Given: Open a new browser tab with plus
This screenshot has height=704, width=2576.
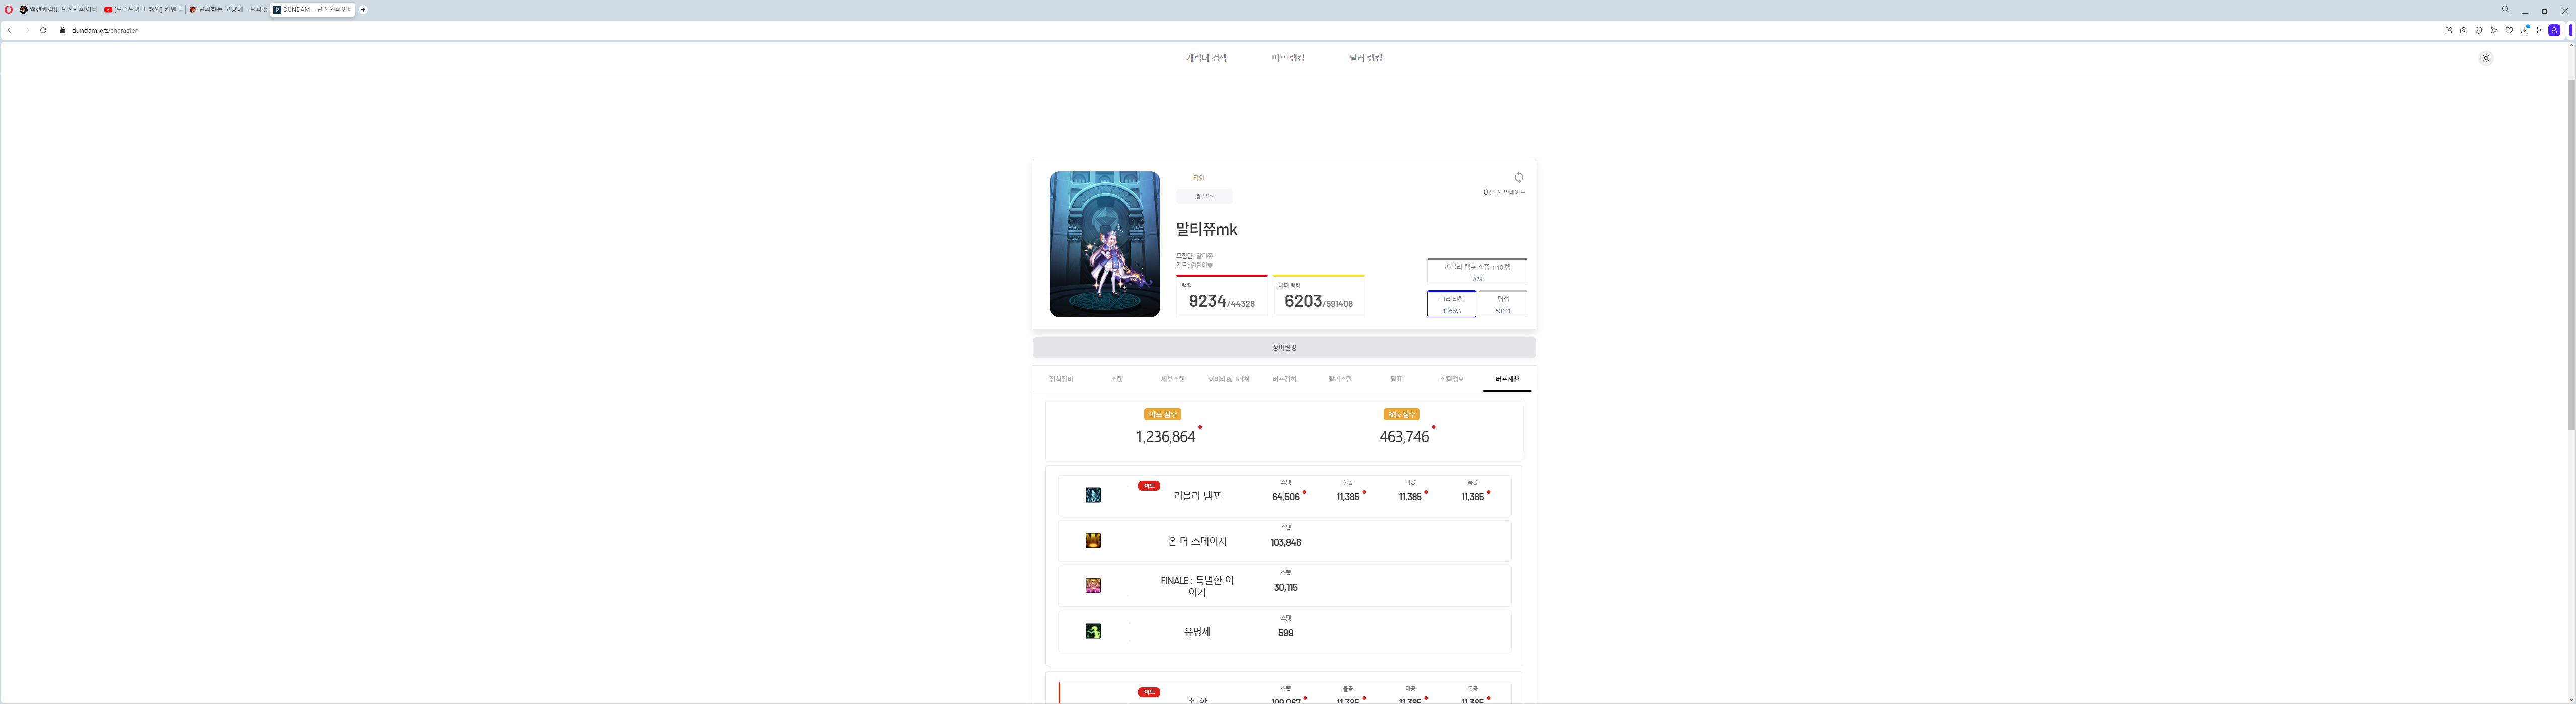Looking at the screenshot, I should [x=363, y=9].
